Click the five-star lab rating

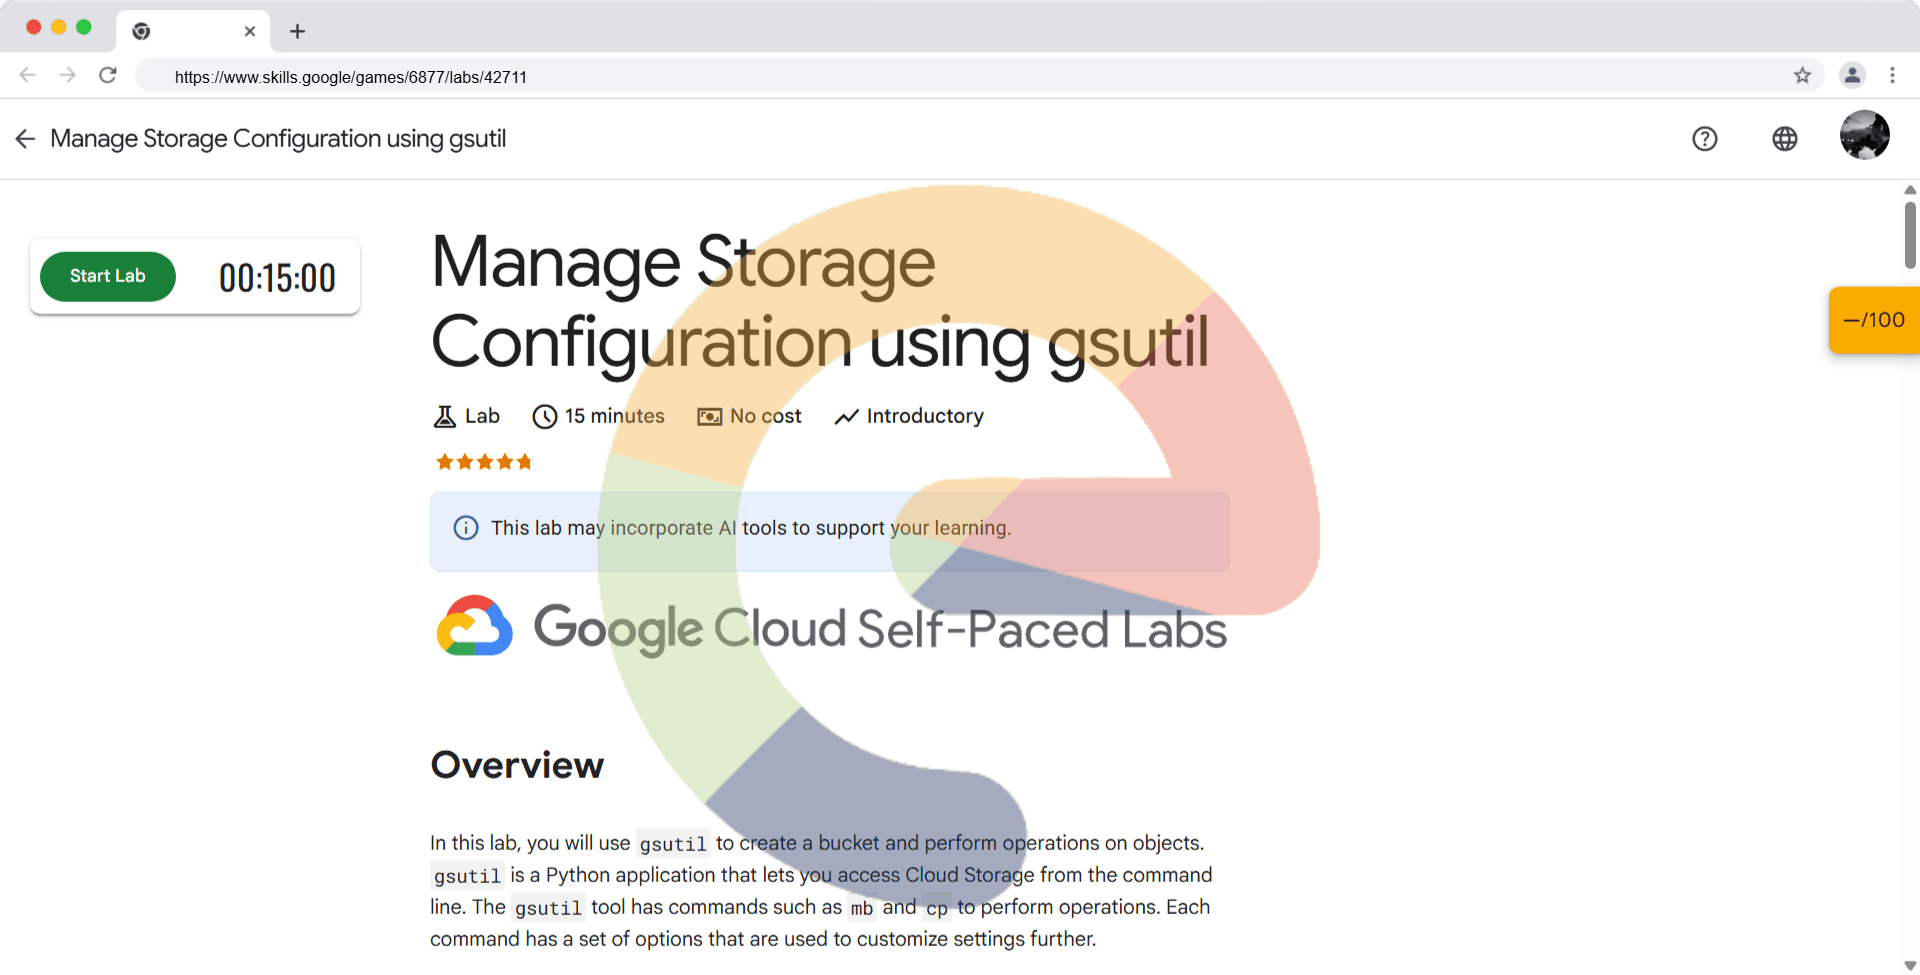tap(484, 462)
